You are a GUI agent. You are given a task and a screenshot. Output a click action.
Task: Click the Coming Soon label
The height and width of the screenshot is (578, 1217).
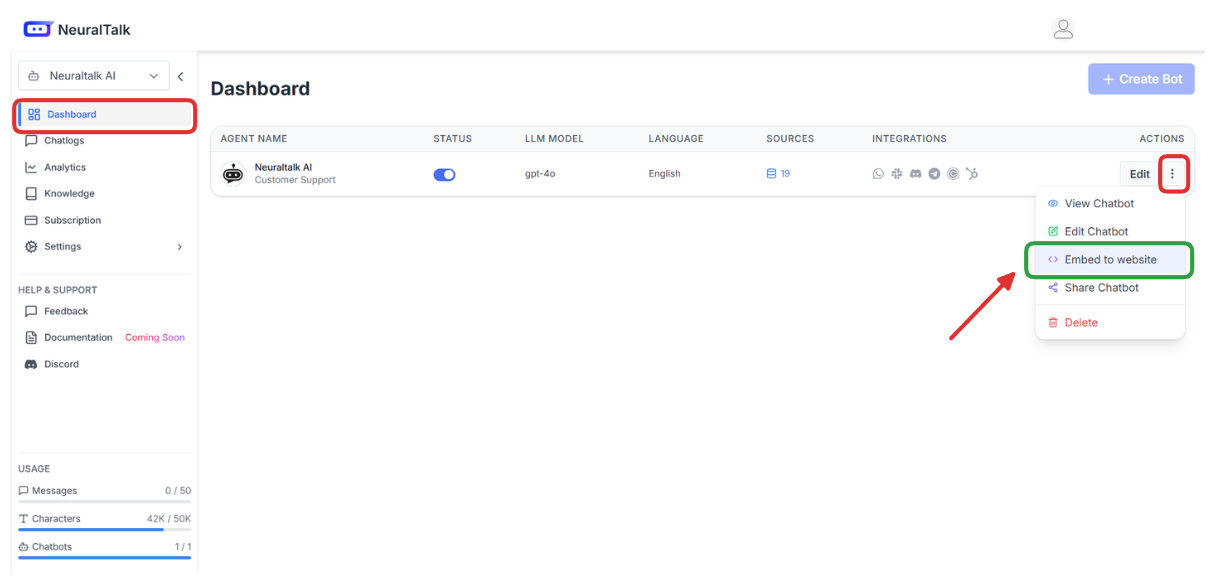click(x=155, y=338)
